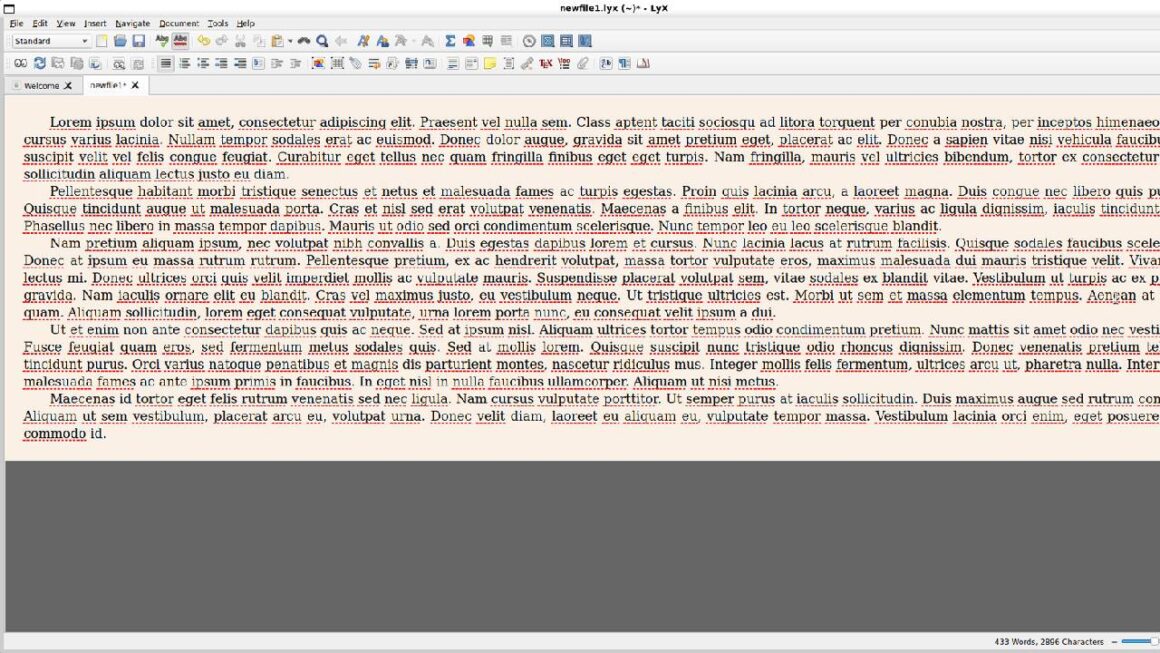1160x653 pixels.
Task: Run the spellchecker (Abc checkmark icon)
Action: 161,41
